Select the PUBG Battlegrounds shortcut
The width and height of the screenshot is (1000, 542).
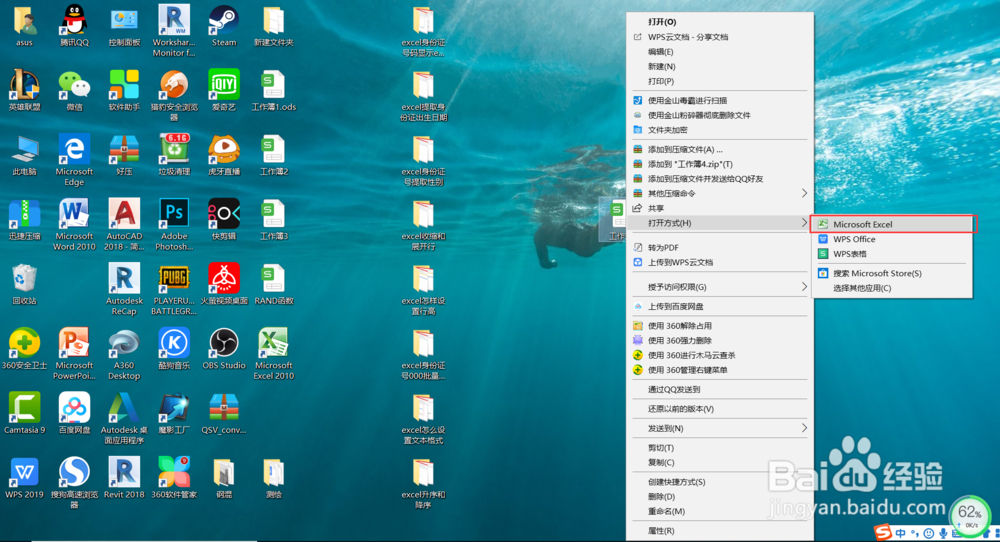173,289
